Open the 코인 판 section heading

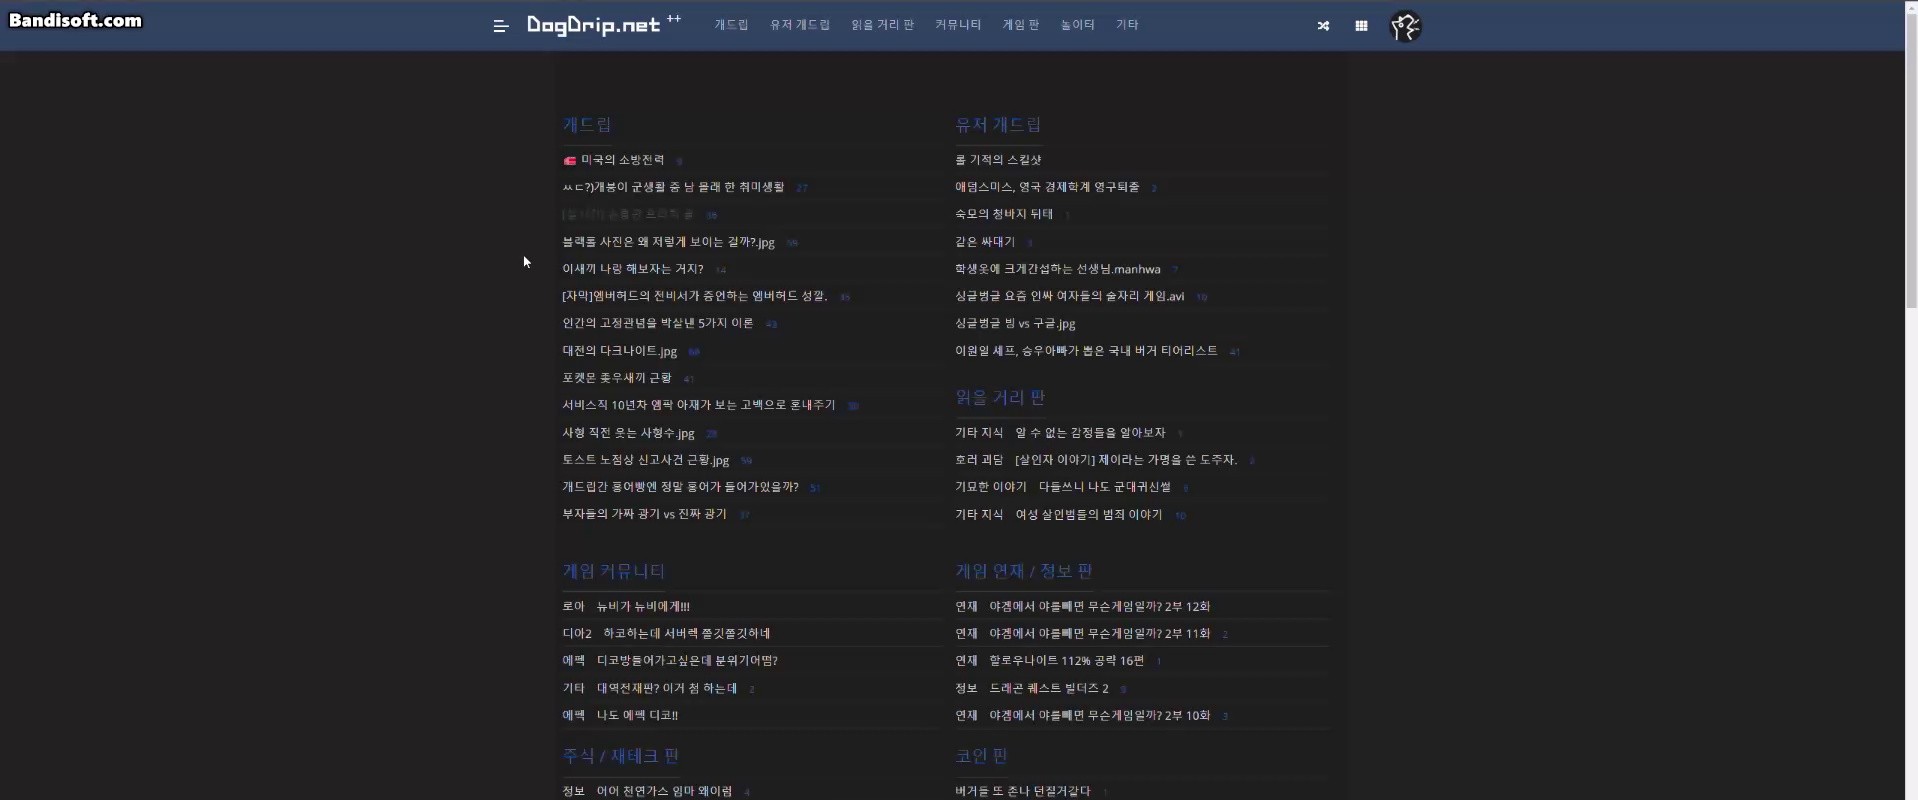(x=981, y=756)
